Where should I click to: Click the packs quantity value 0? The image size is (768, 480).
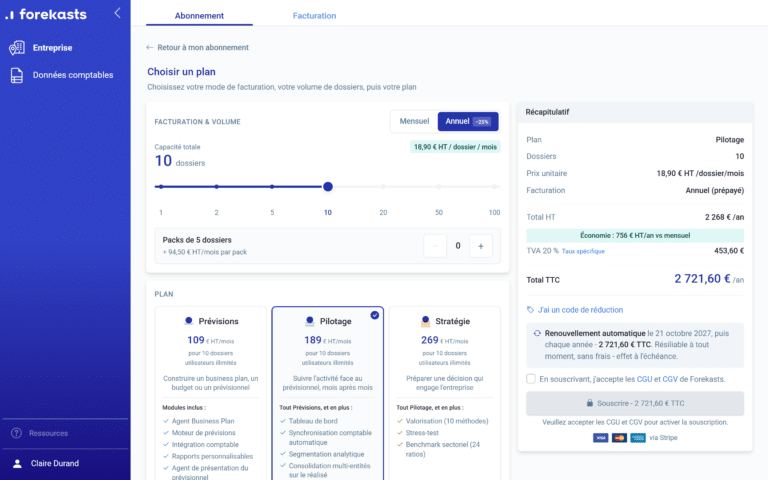(458, 246)
